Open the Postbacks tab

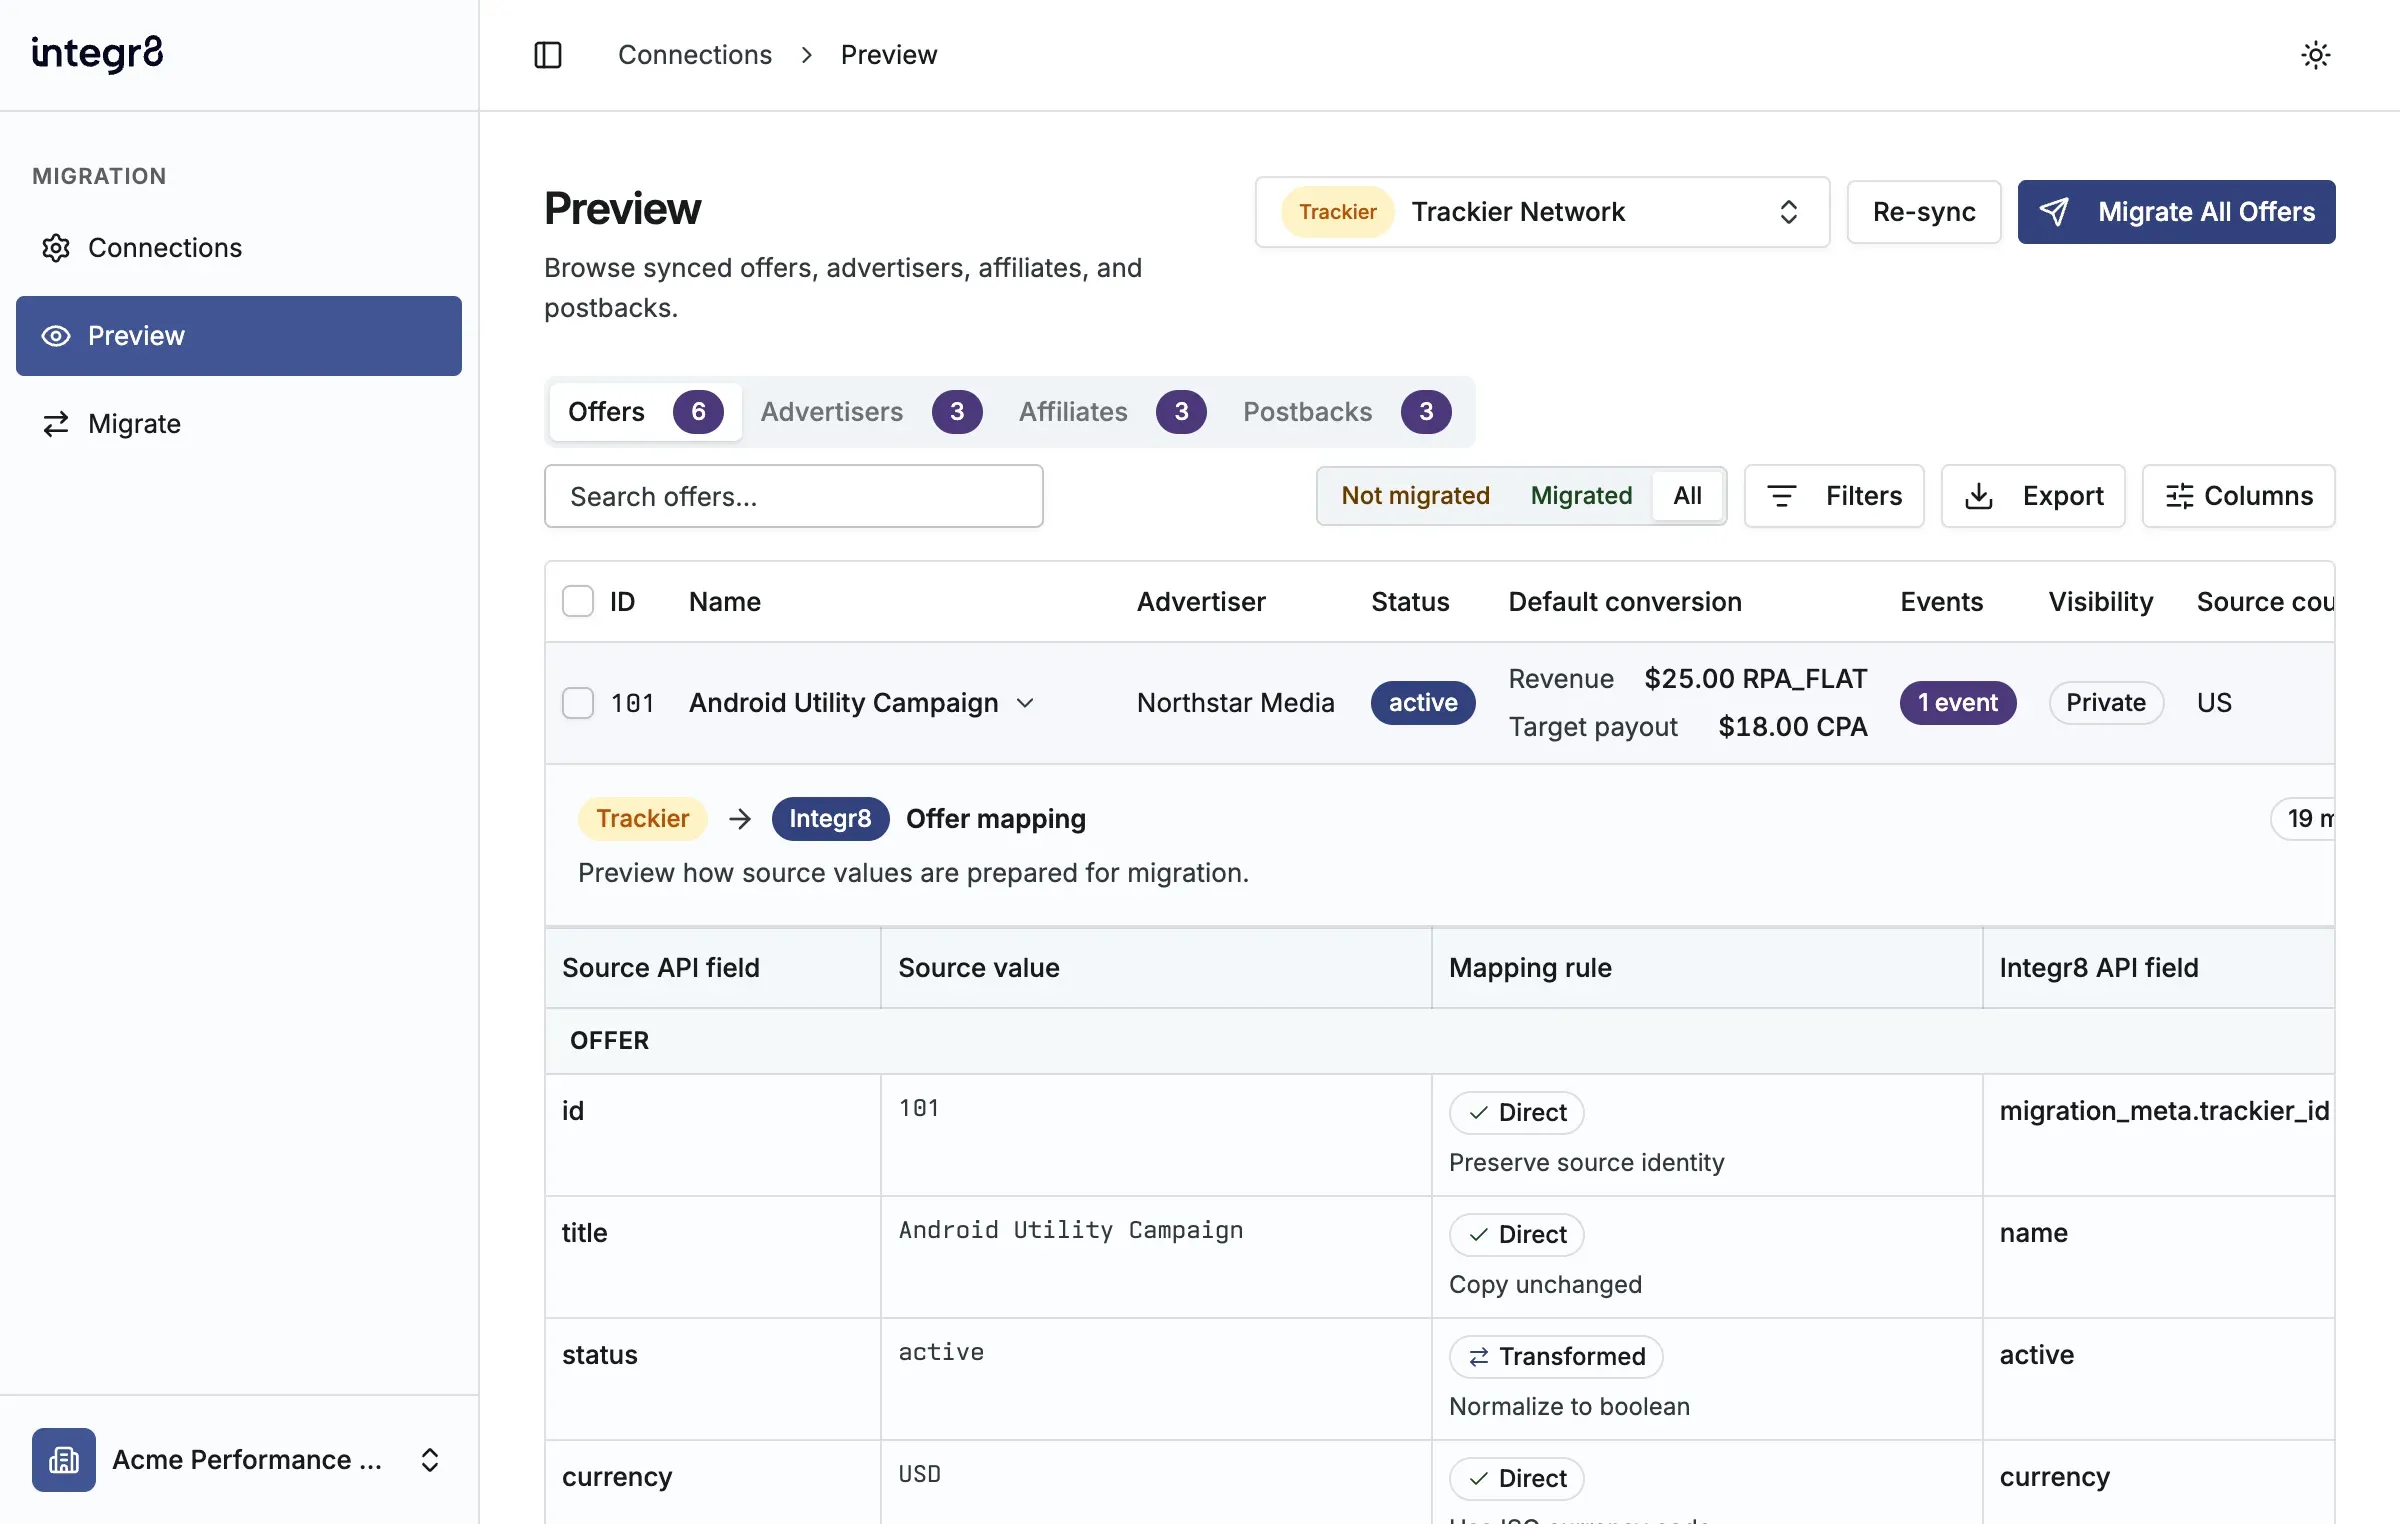pyautogui.click(x=1347, y=412)
